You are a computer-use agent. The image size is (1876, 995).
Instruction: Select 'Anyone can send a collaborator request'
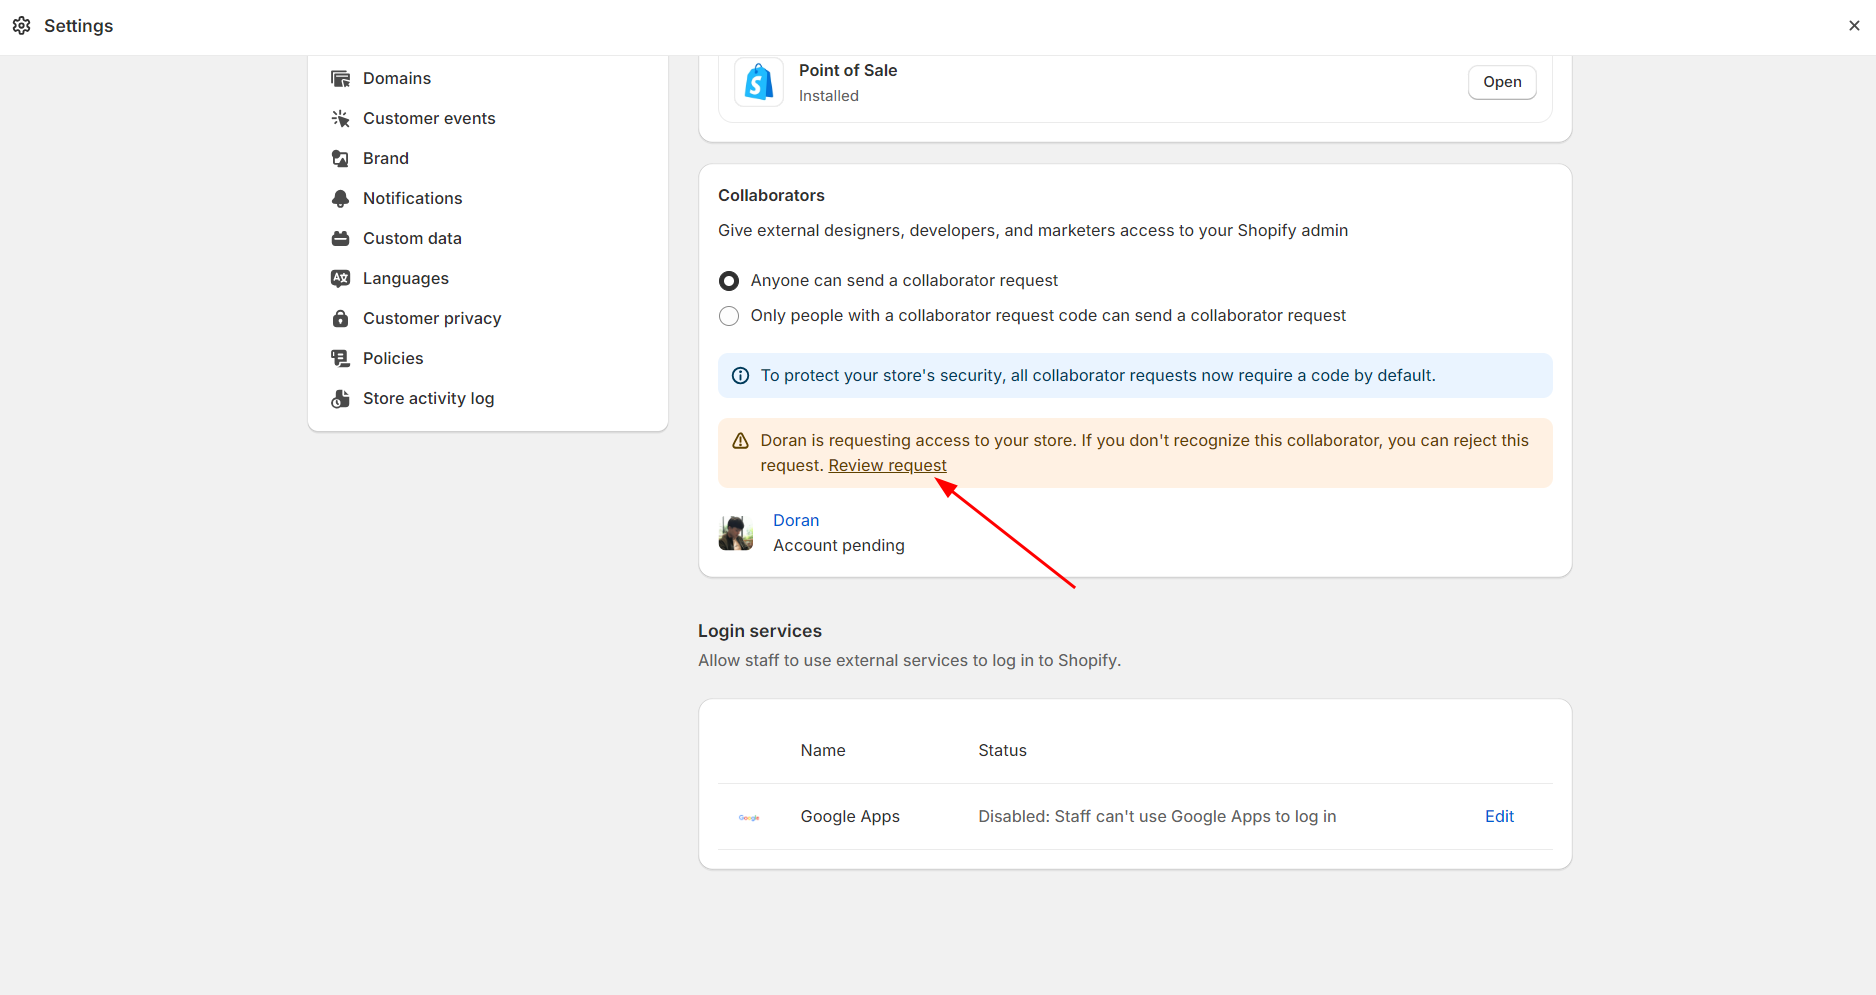pyautogui.click(x=728, y=280)
